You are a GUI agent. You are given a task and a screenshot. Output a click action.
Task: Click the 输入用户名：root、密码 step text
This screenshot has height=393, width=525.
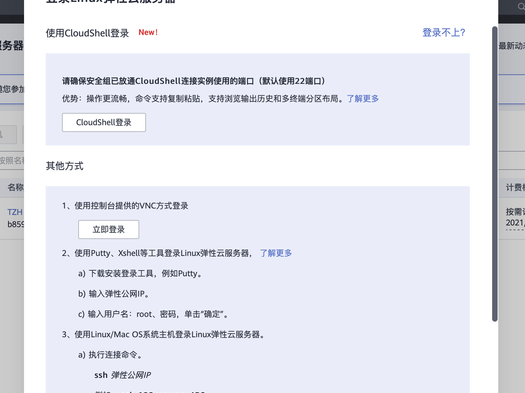point(153,314)
